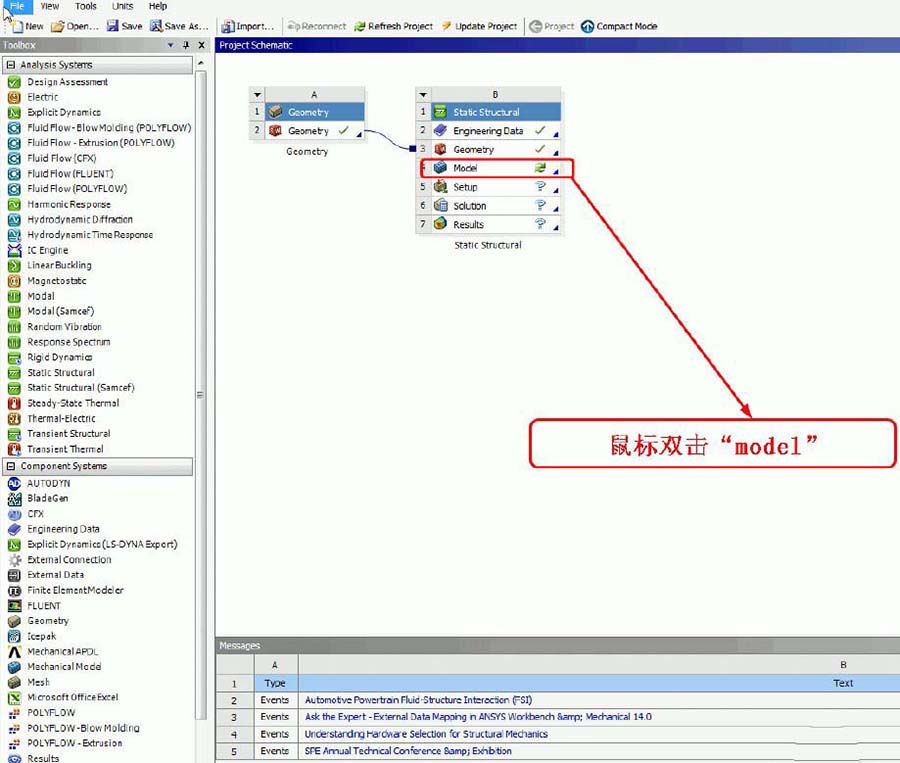Select Microsoft Office Excel component
This screenshot has width=900, height=763.
click(x=72, y=697)
